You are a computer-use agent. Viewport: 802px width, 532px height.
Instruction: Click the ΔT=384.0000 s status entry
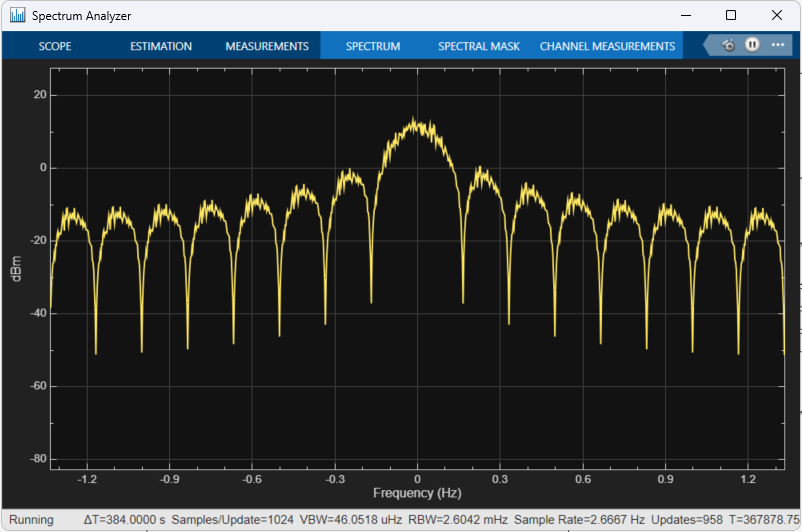click(124, 520)
